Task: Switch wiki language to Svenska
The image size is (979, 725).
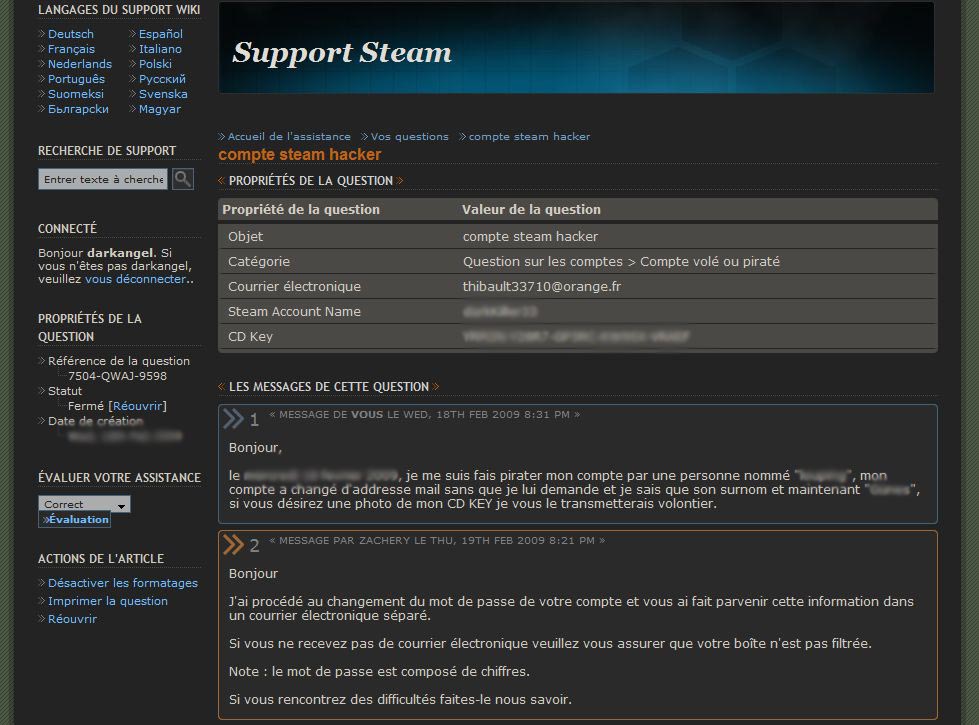Action: click(x=163, y=94)
